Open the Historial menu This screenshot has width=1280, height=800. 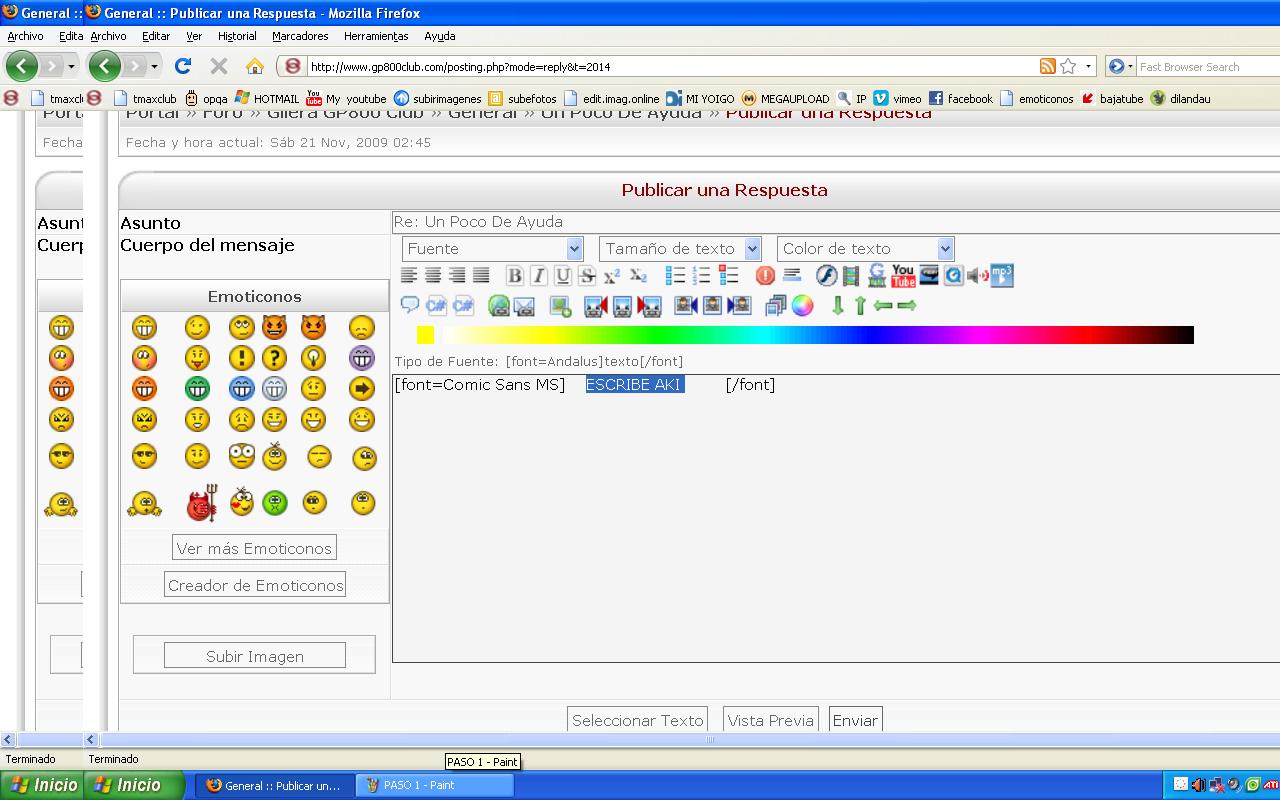[237, 36]
